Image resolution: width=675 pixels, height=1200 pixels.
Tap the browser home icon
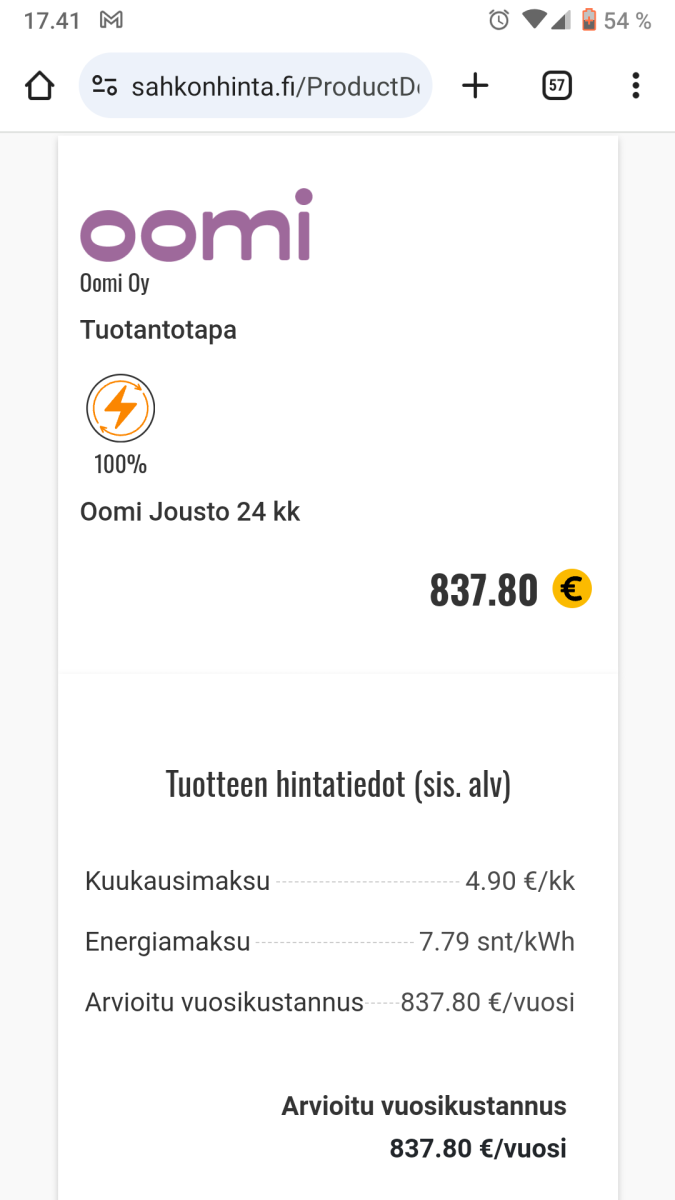[x=39, y=86]
